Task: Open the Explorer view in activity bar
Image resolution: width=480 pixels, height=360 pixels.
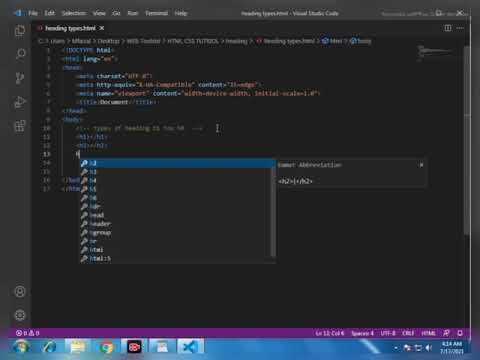Action: [20, 31]
